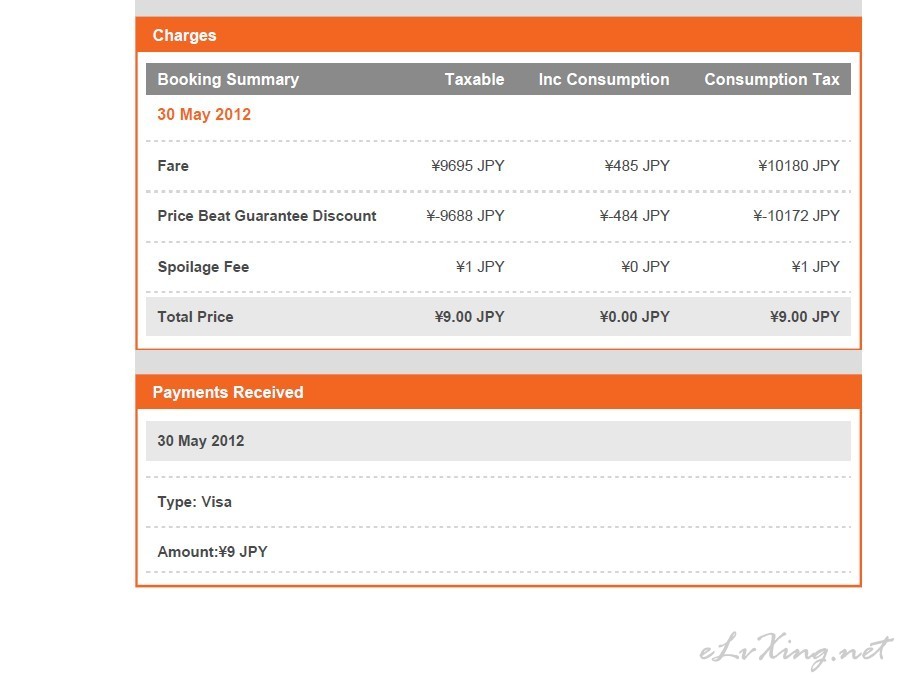904x684 pixels.
Task: Select the Spoilage Fee Consumption Tax ¥1 JPY
Action: tap(815, 266)
